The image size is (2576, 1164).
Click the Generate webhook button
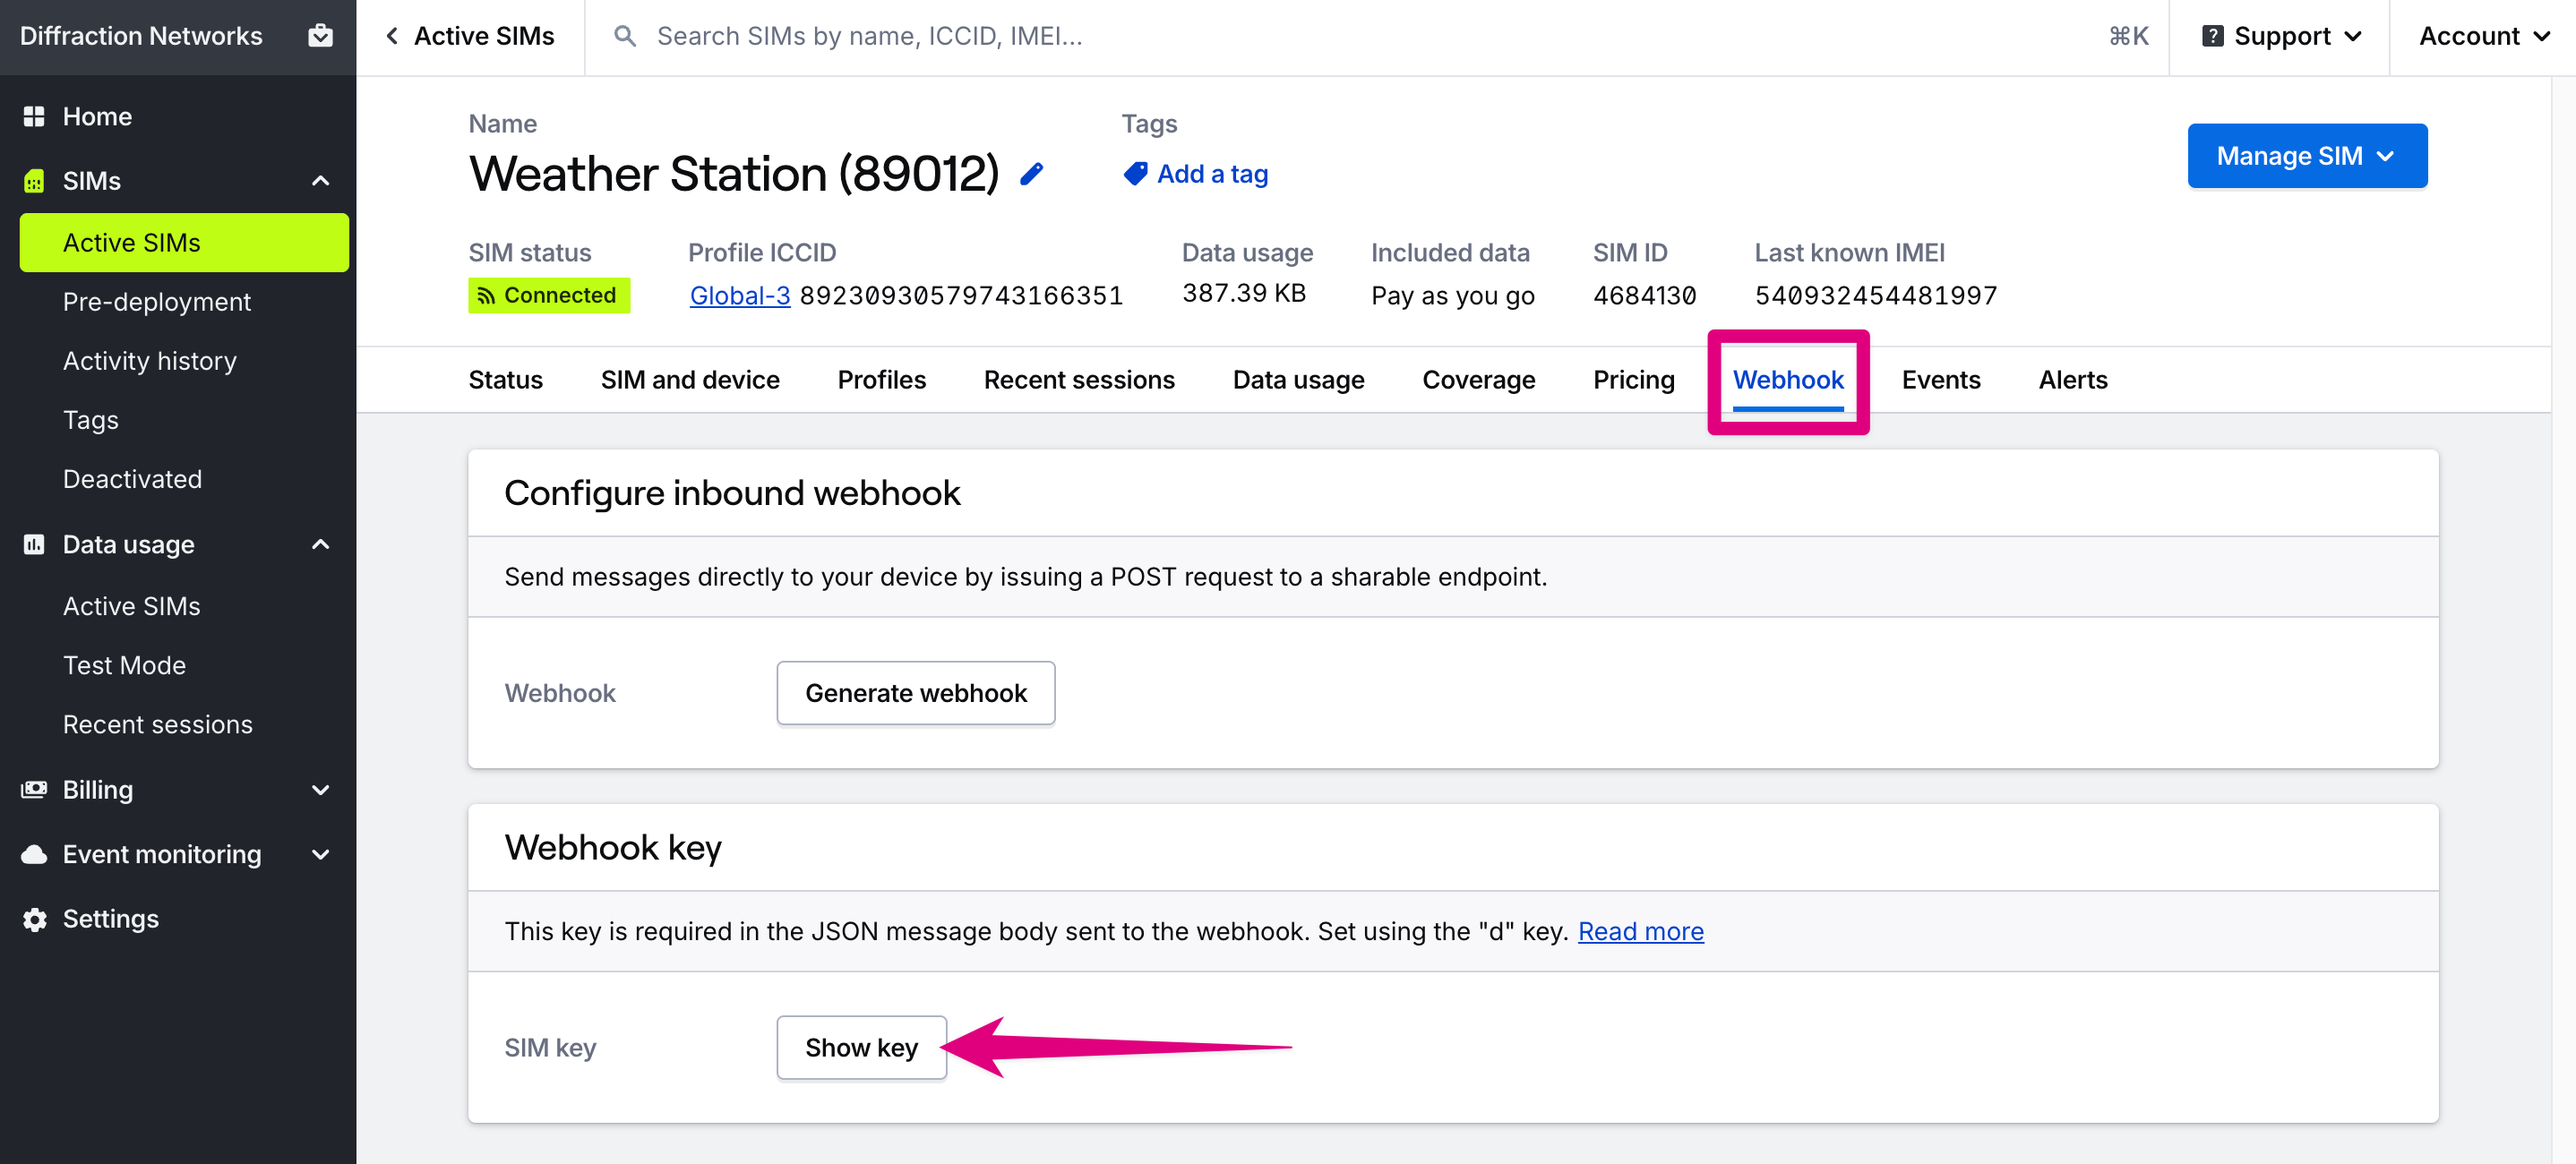pyautogui.click(x=915, y=693)
